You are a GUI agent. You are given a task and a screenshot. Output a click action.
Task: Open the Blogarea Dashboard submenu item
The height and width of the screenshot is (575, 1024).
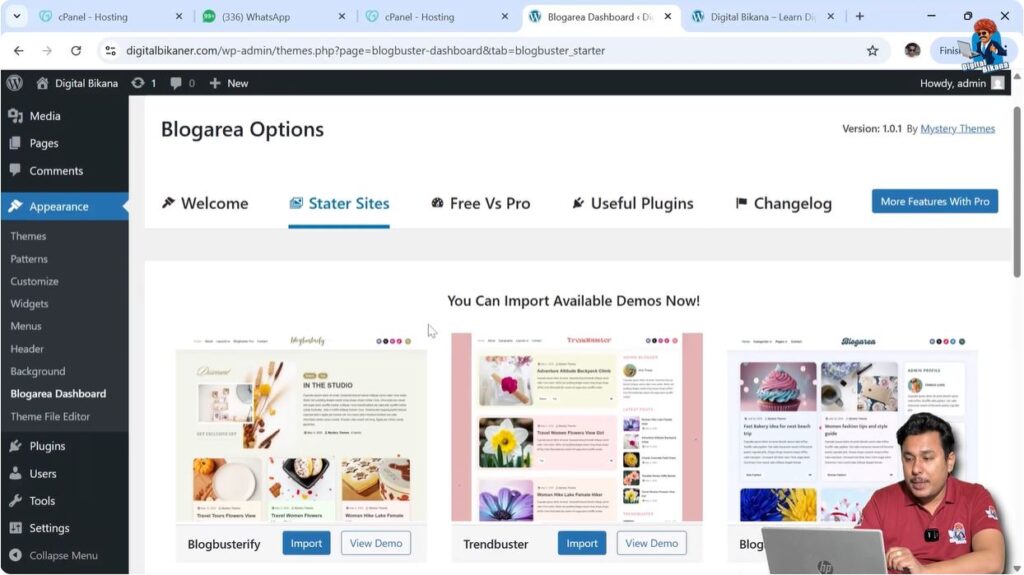click(x=57, y=393)
